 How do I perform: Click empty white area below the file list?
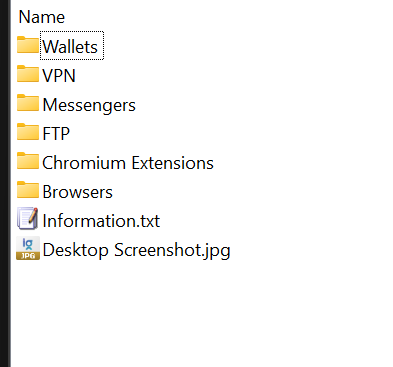coord(200,313)
